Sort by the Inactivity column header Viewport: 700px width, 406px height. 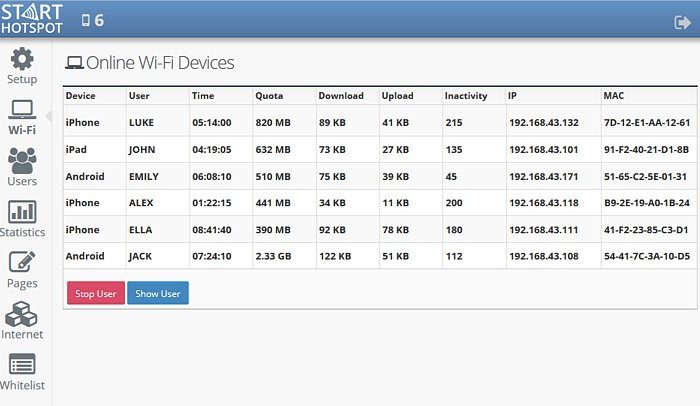(x=466, y=96)
